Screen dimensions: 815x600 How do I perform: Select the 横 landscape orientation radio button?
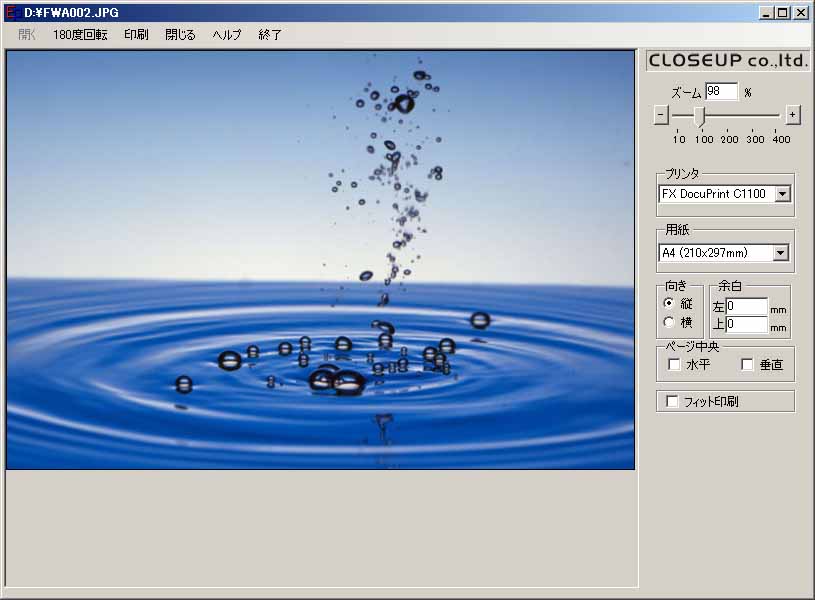click(669, 322)
